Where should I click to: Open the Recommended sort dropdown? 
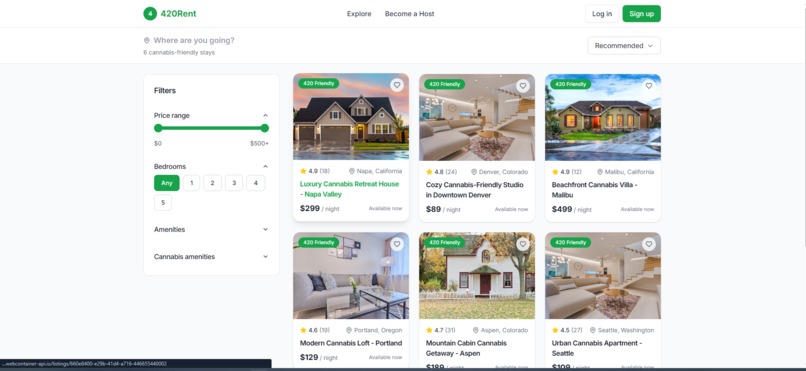point(624,46)
